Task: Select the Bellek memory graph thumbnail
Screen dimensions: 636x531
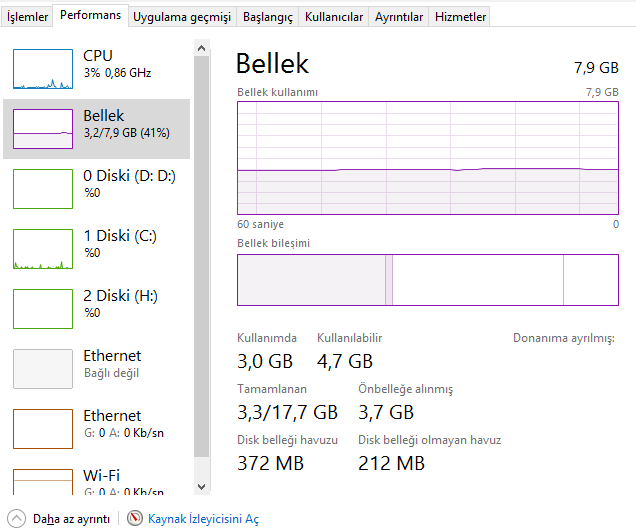Action: coord(43,129)
